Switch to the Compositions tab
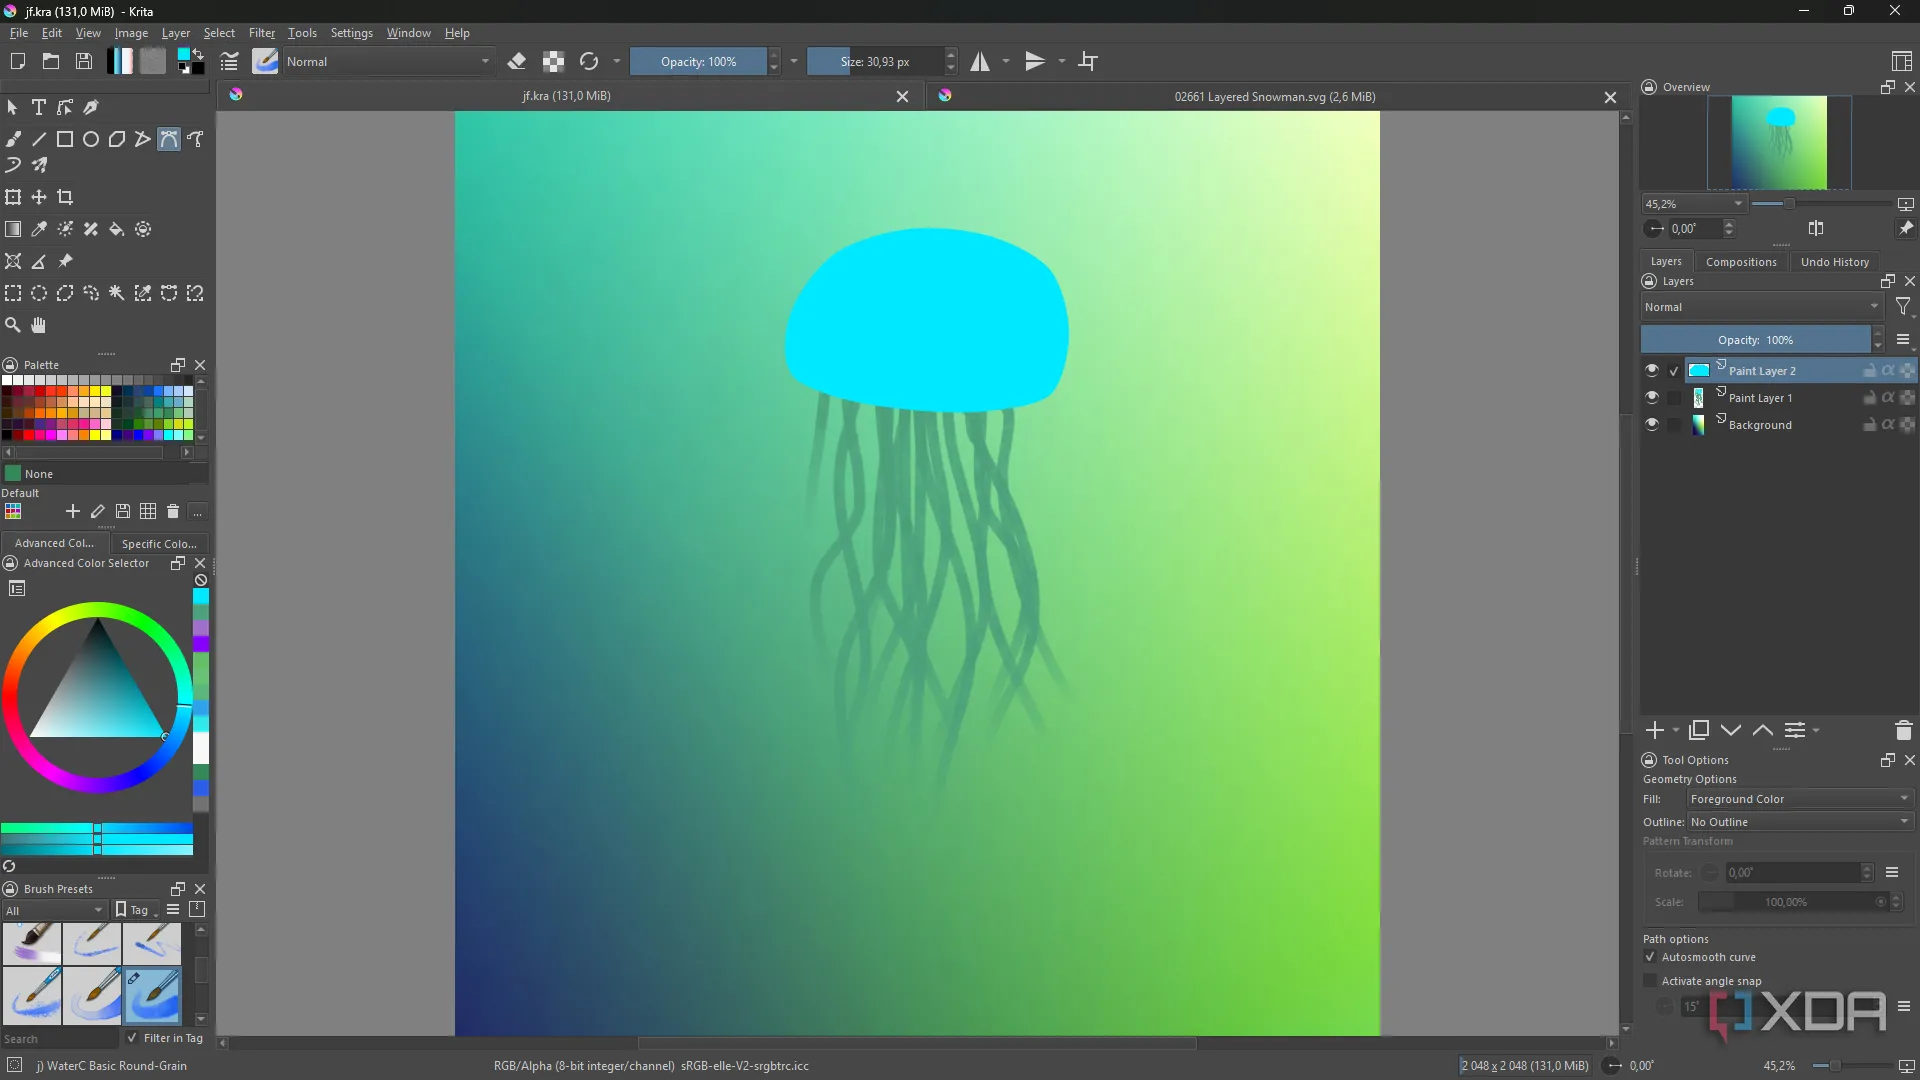1920x1080 pixels. point(1741,261)
